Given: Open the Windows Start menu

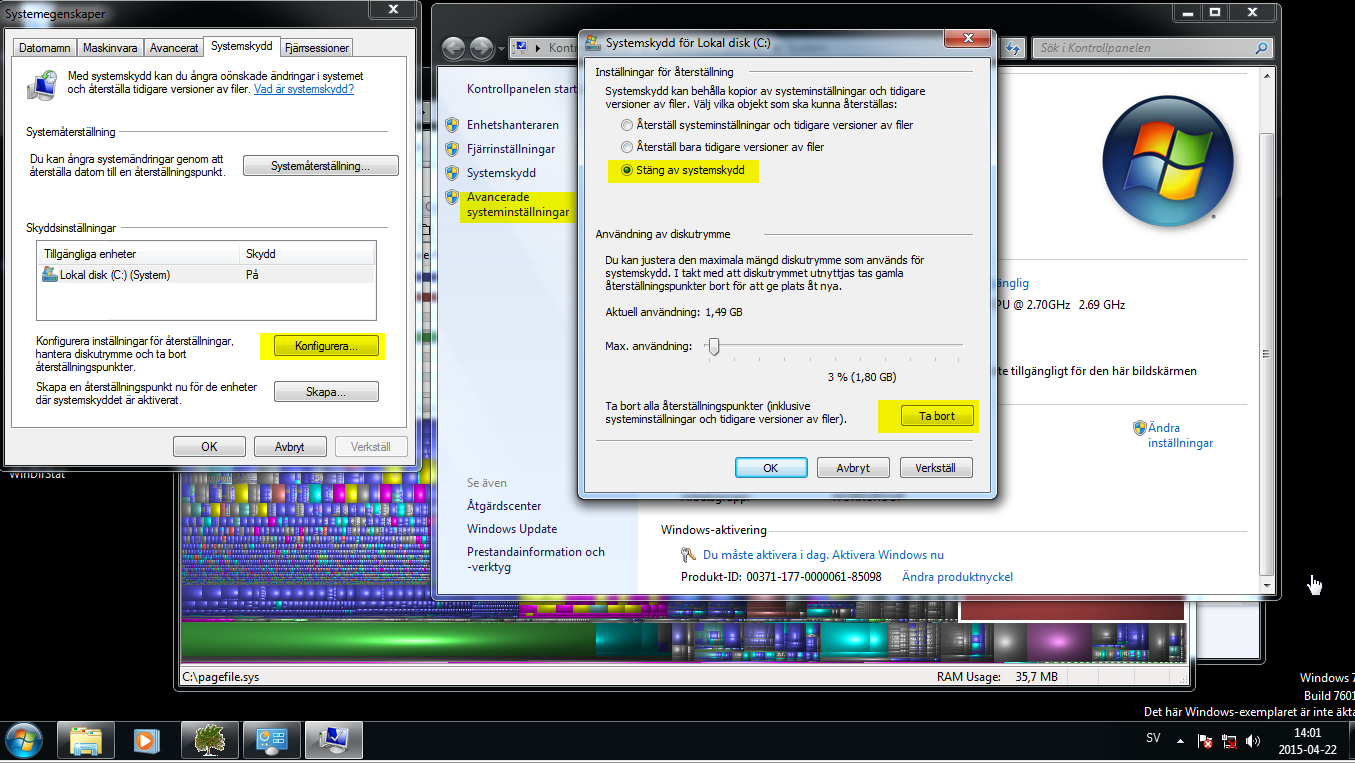Looking at the screenshot, I should pos(23,740).
